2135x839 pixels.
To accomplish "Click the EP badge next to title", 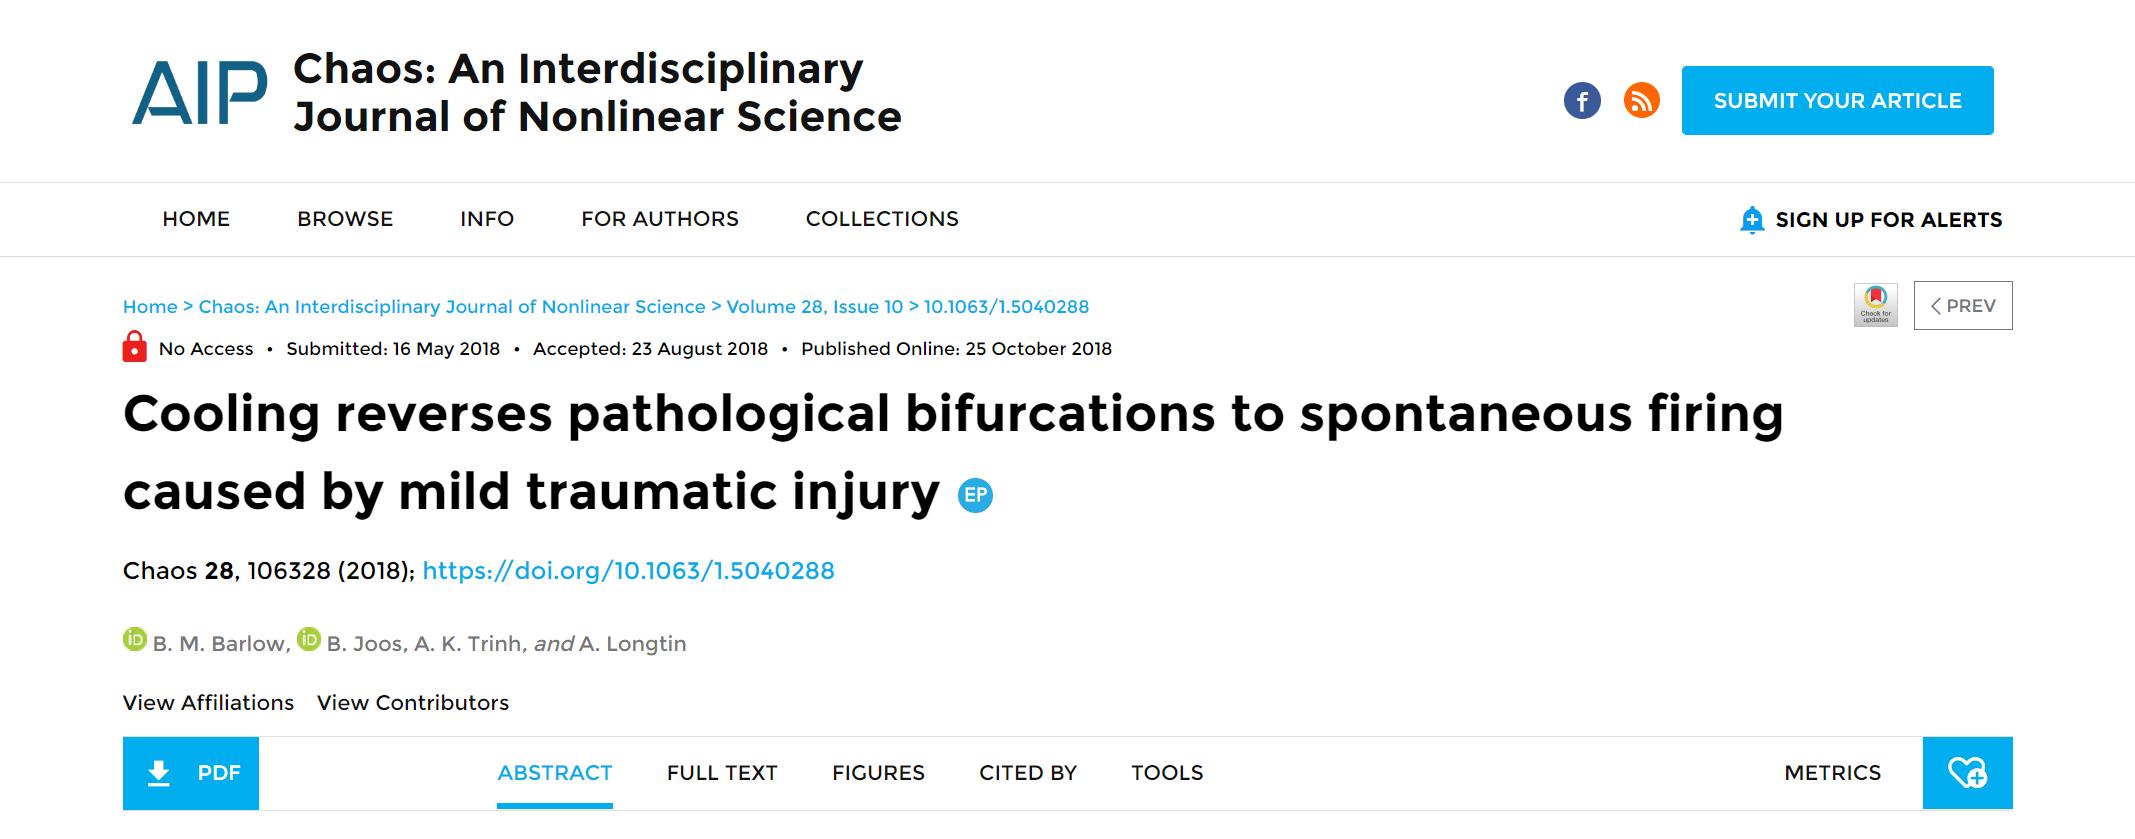I will pyautogui.click(x=975, y=495).
